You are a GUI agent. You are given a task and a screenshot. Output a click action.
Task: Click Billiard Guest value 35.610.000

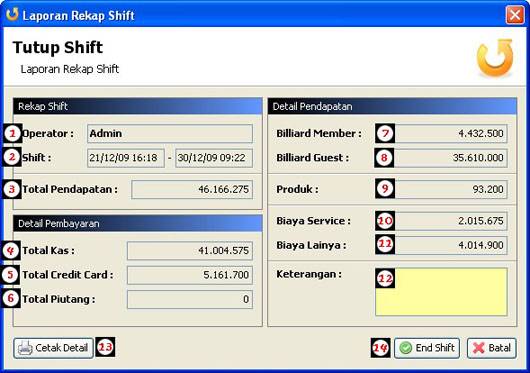[x=441, y=158]
